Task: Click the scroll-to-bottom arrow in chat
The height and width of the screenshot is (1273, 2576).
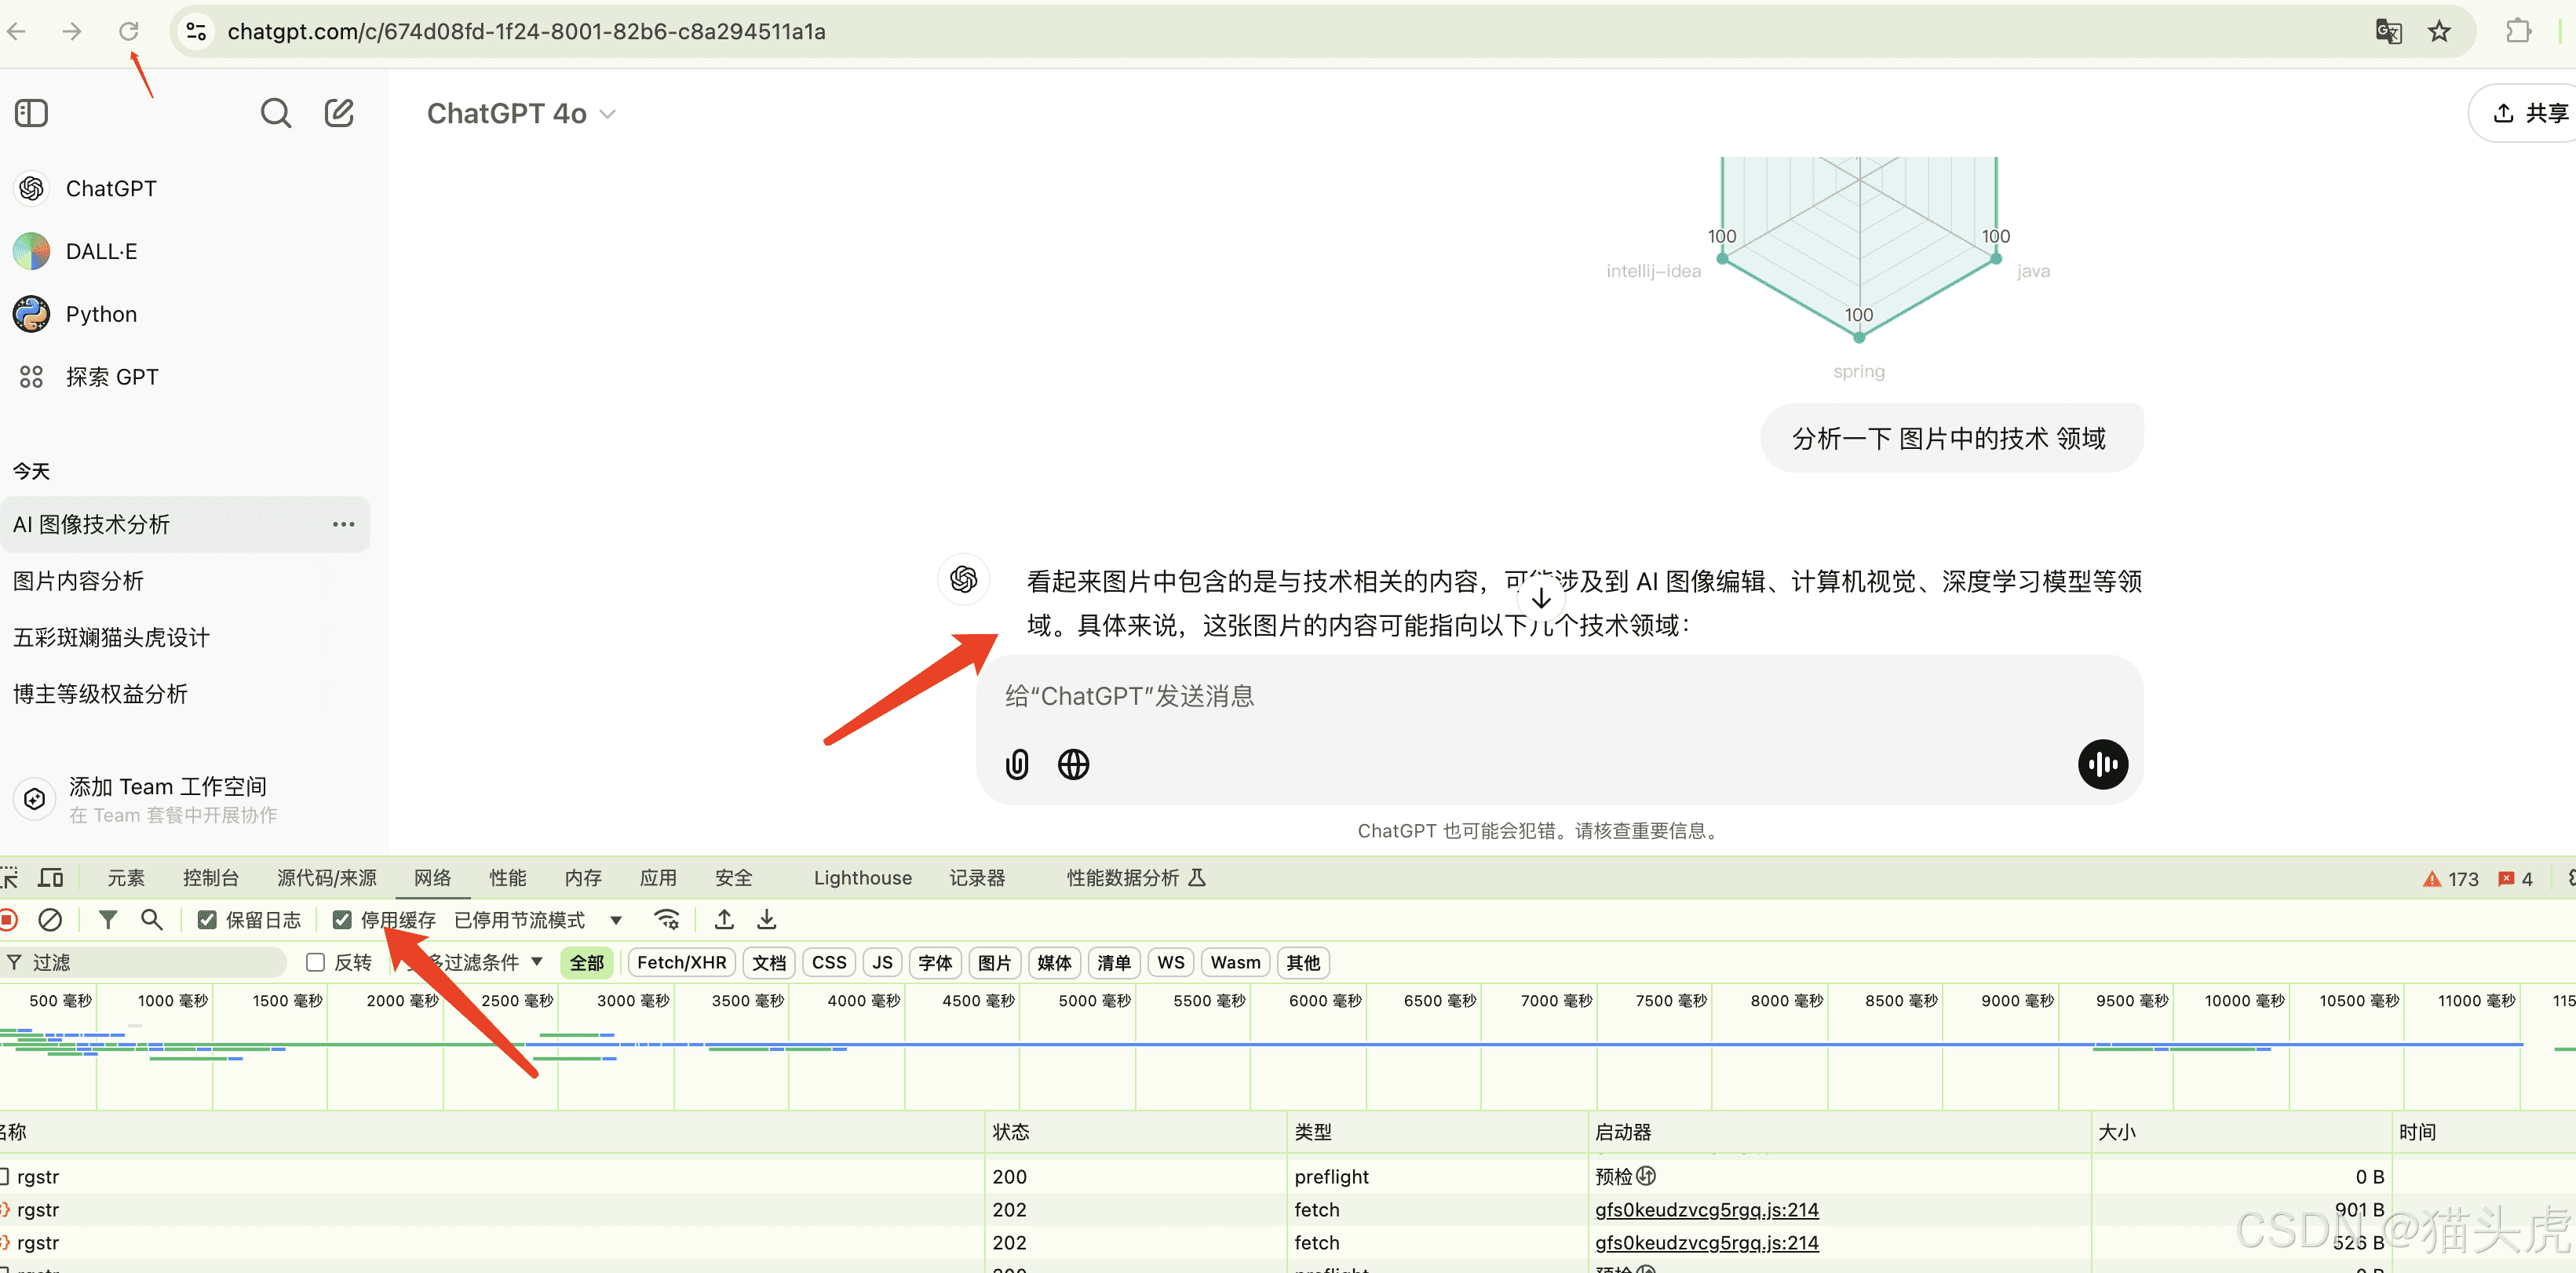Action: point(1540,597)
